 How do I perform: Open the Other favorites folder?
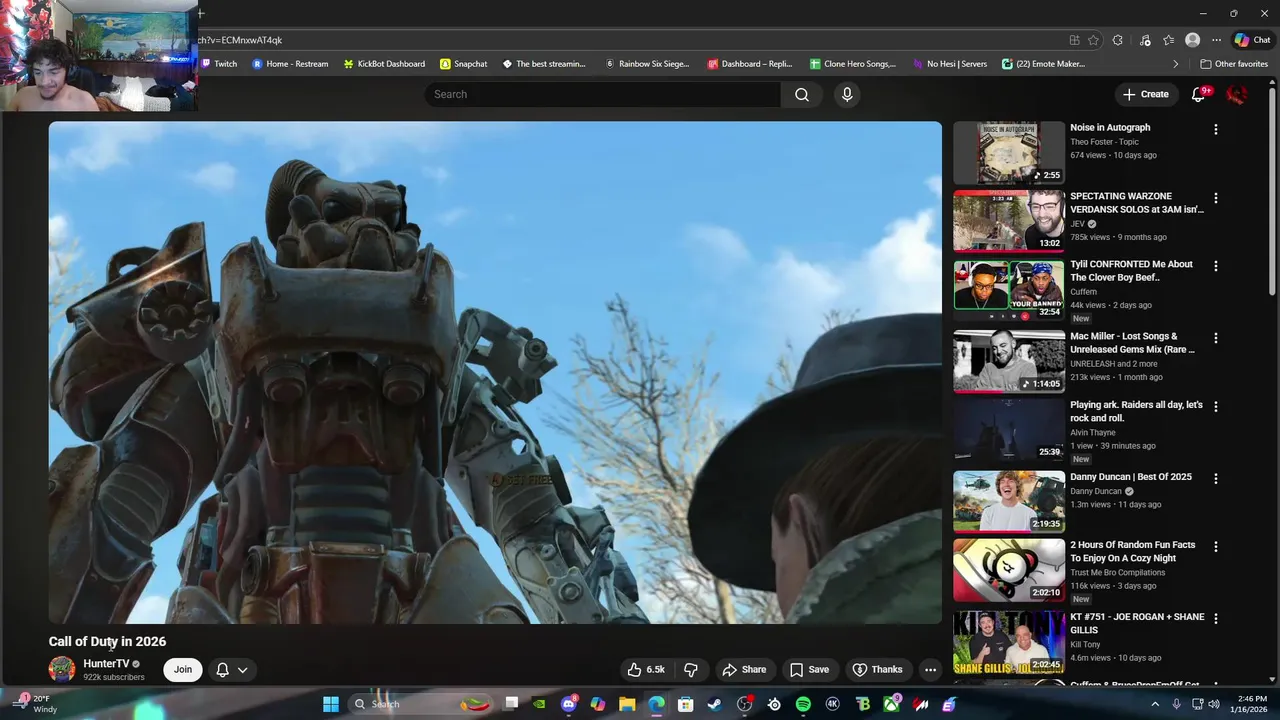[x=1234, y=64]
